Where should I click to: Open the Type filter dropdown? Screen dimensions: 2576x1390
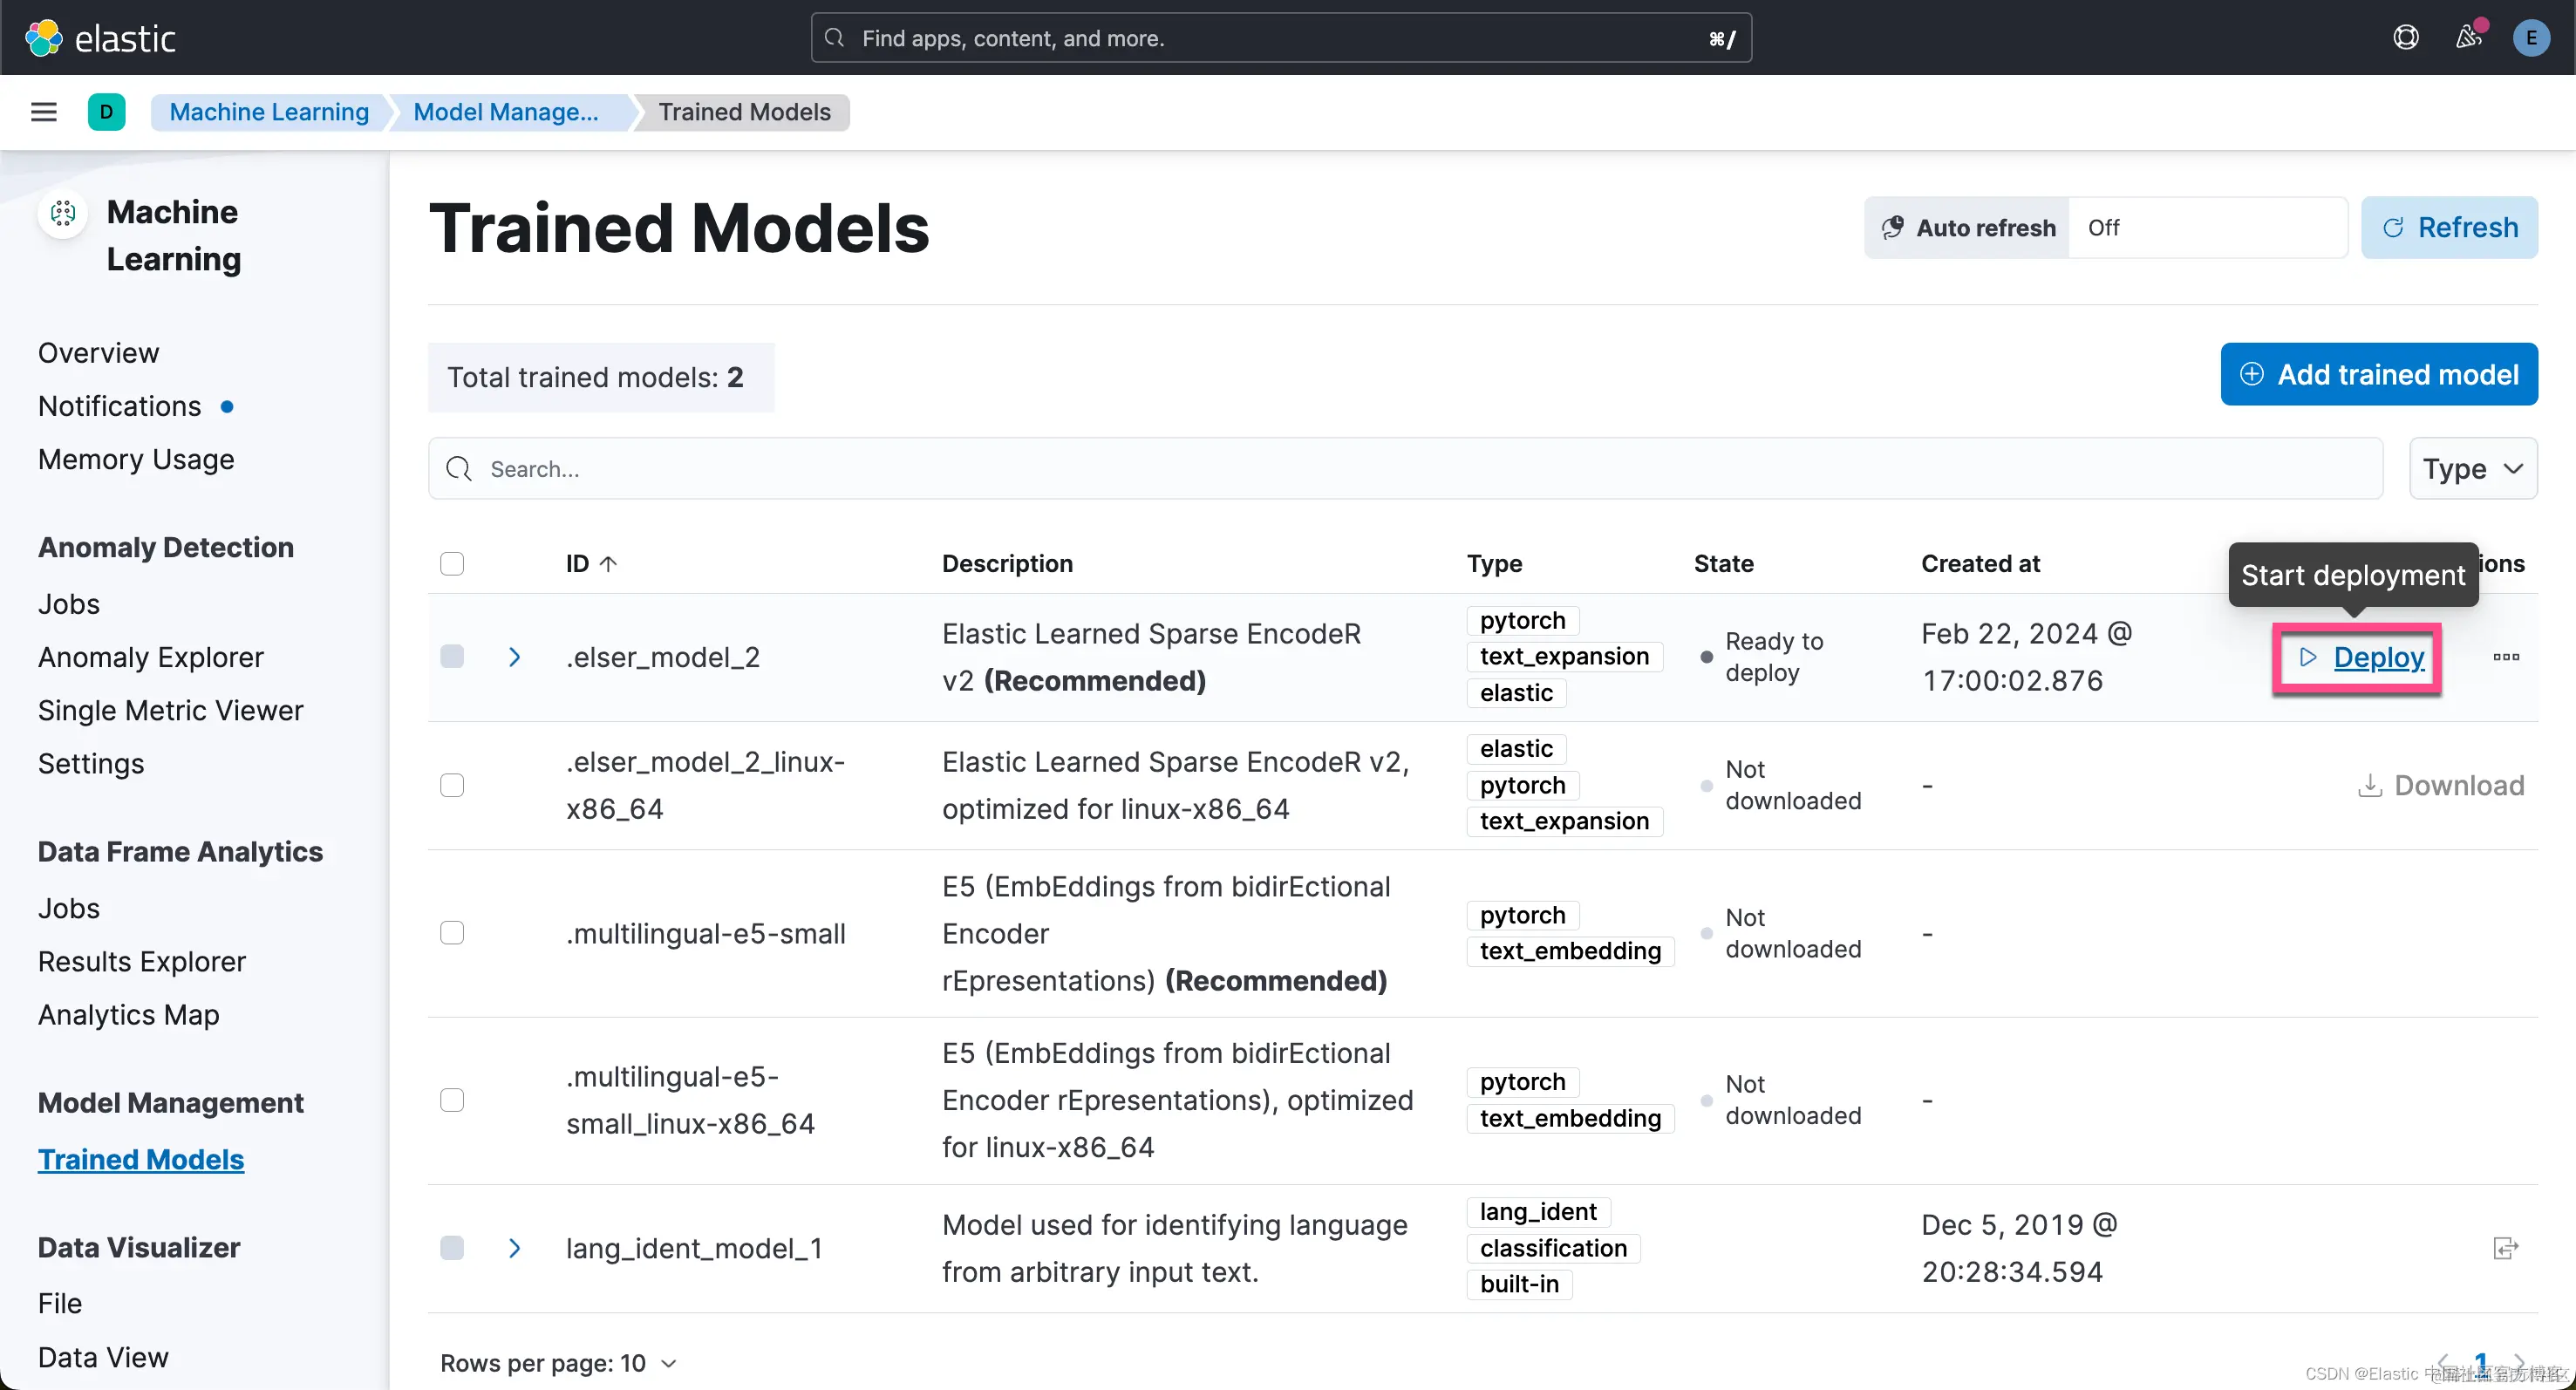point(2472,469)
